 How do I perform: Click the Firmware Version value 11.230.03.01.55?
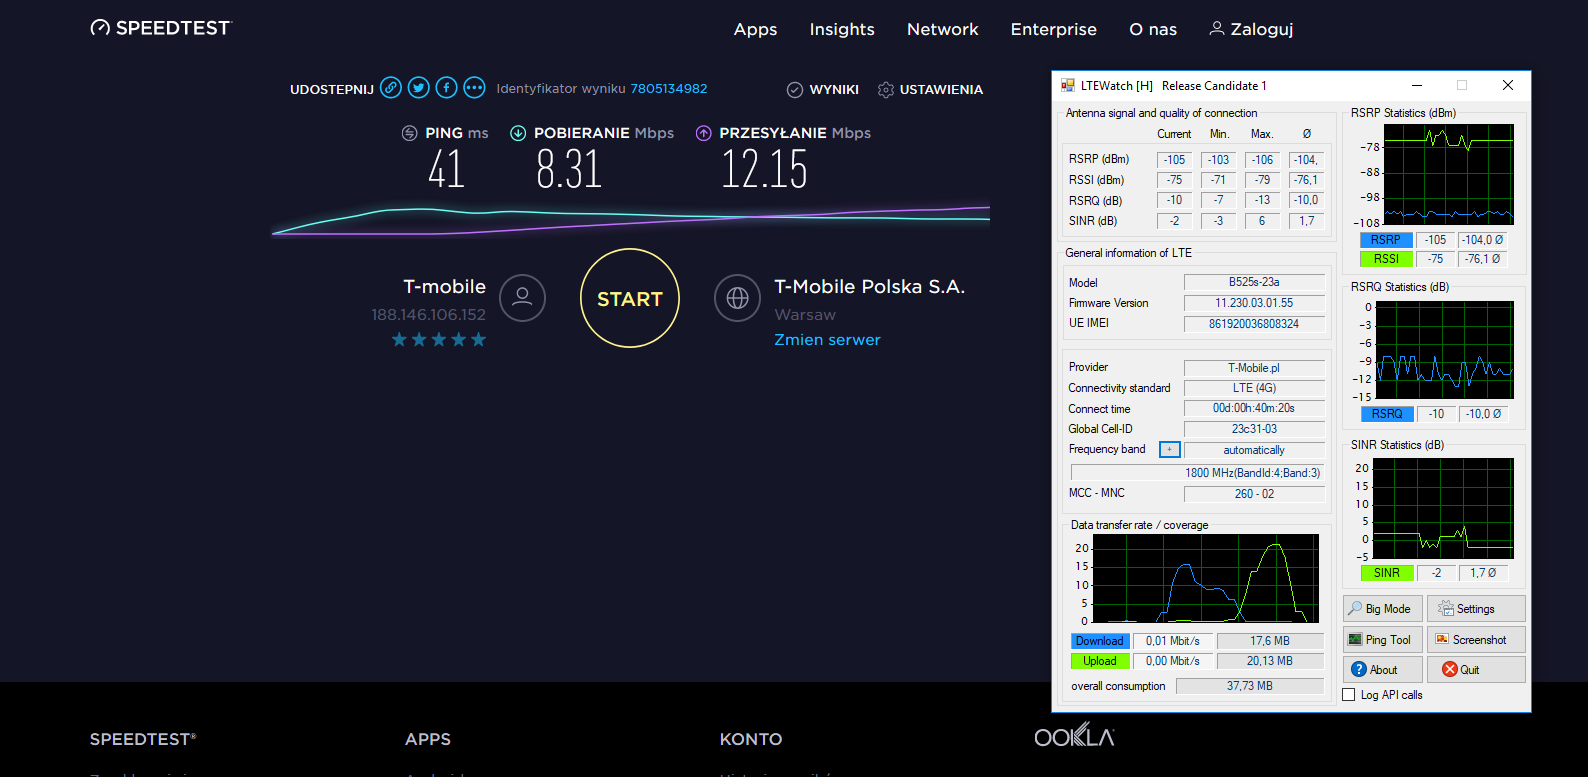[1254, 303]
